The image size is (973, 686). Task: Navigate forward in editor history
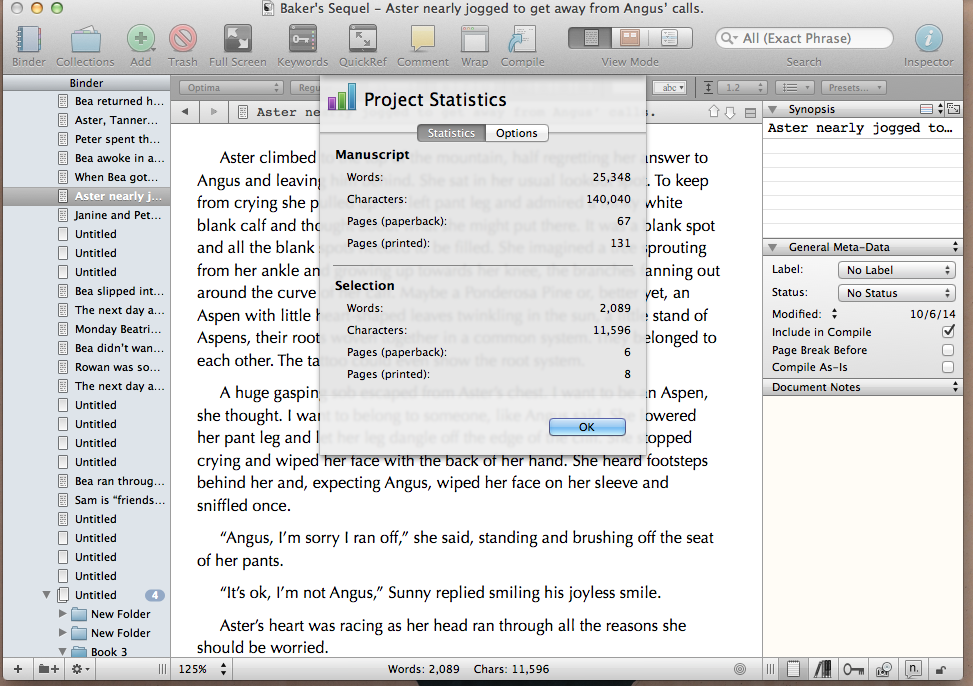point(213,112)
